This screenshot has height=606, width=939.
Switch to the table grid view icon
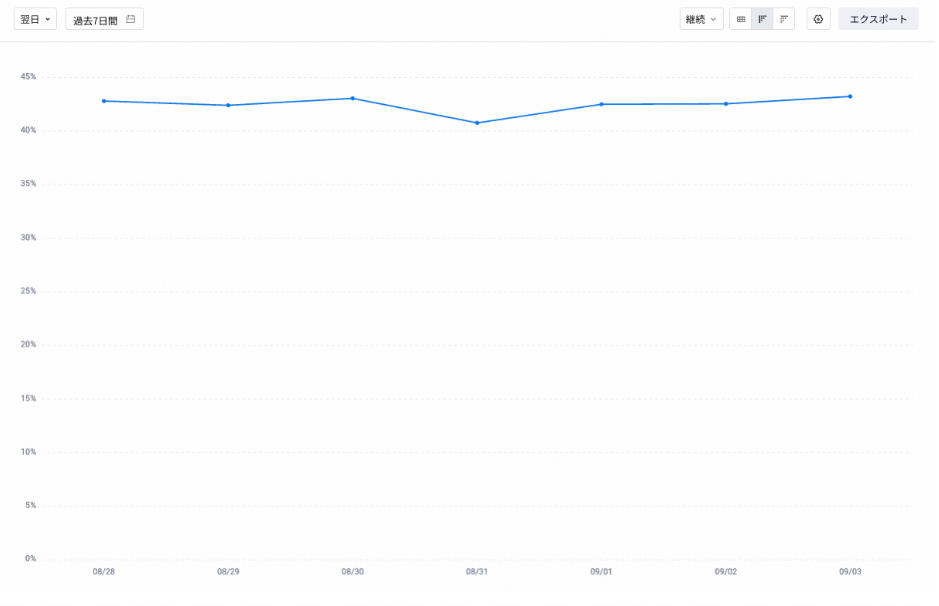pyautogui.click(x=741, y=19)
